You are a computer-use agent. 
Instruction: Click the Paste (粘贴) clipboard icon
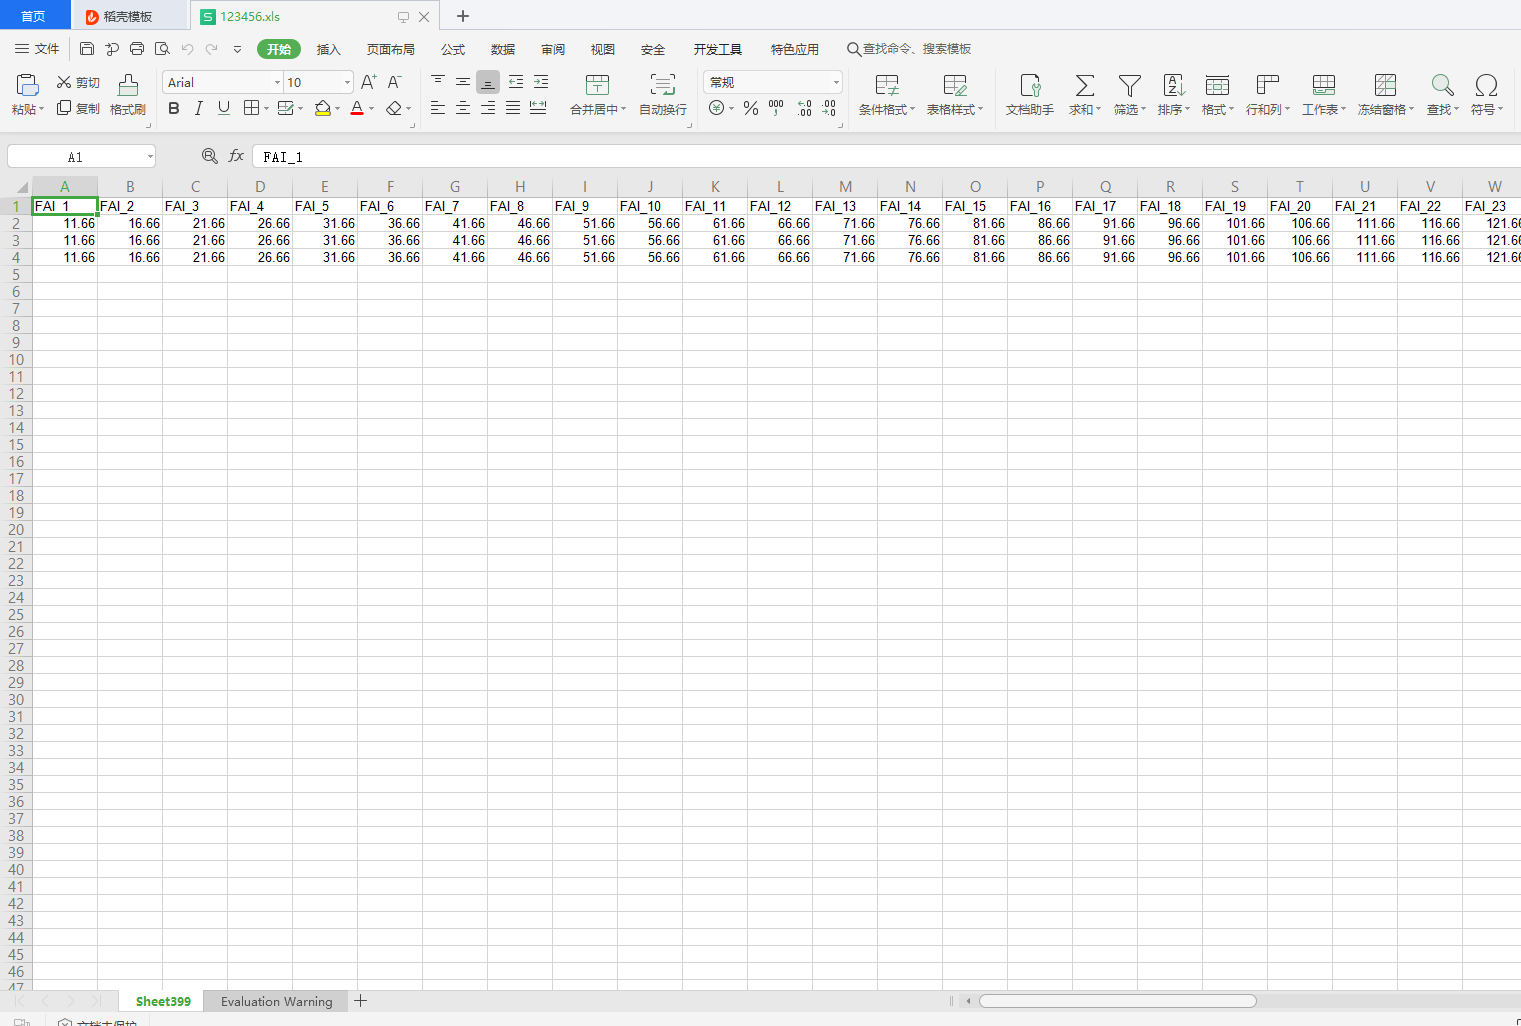click(27, 84)
